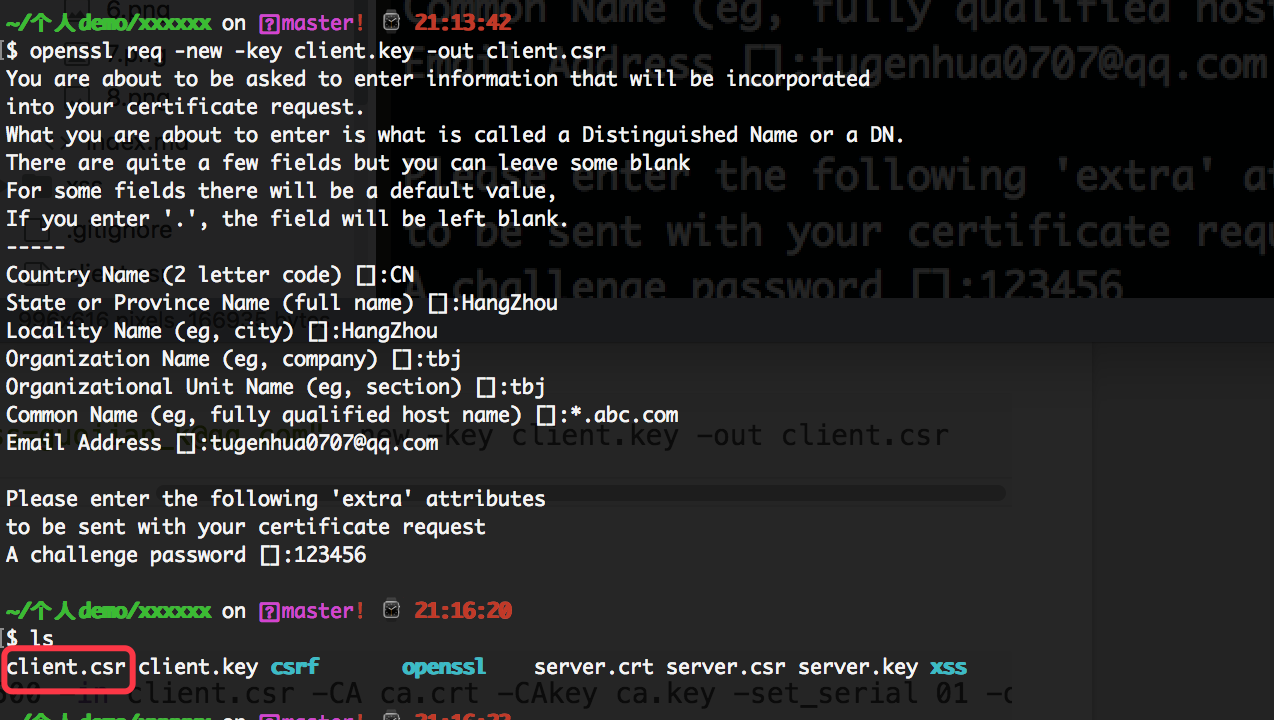Click the Country Name value CN
Image resolution: width=1274 pixels, height=720 pixels.
[402, 275]
